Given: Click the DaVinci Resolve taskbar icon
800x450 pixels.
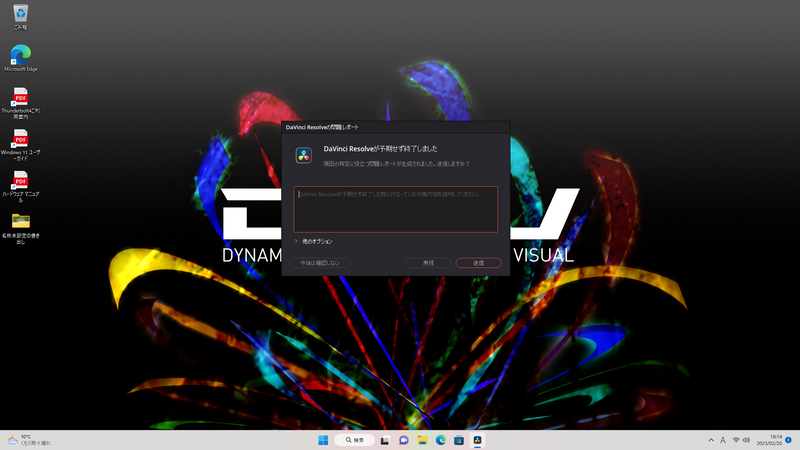Looking at the screenshot, I should pyautogui.click(x=477, y=440).
